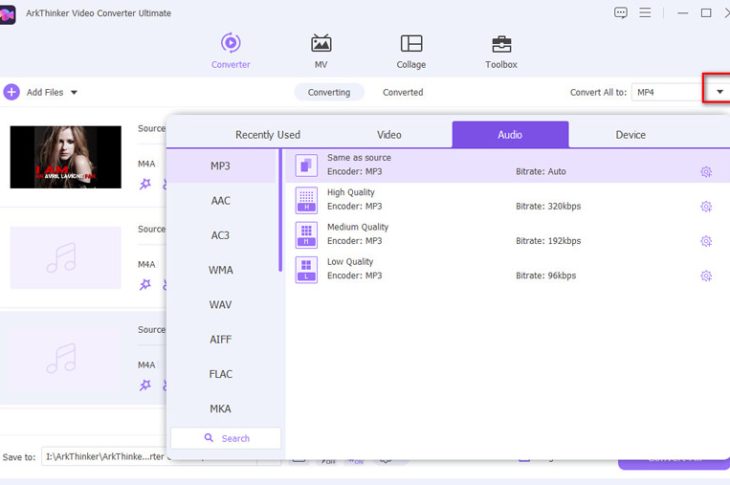The image size is (730, 485).
Task: Choose the Medium Quality 192kbps preset text
Action: pyautogui.click(x=358, y=227)
